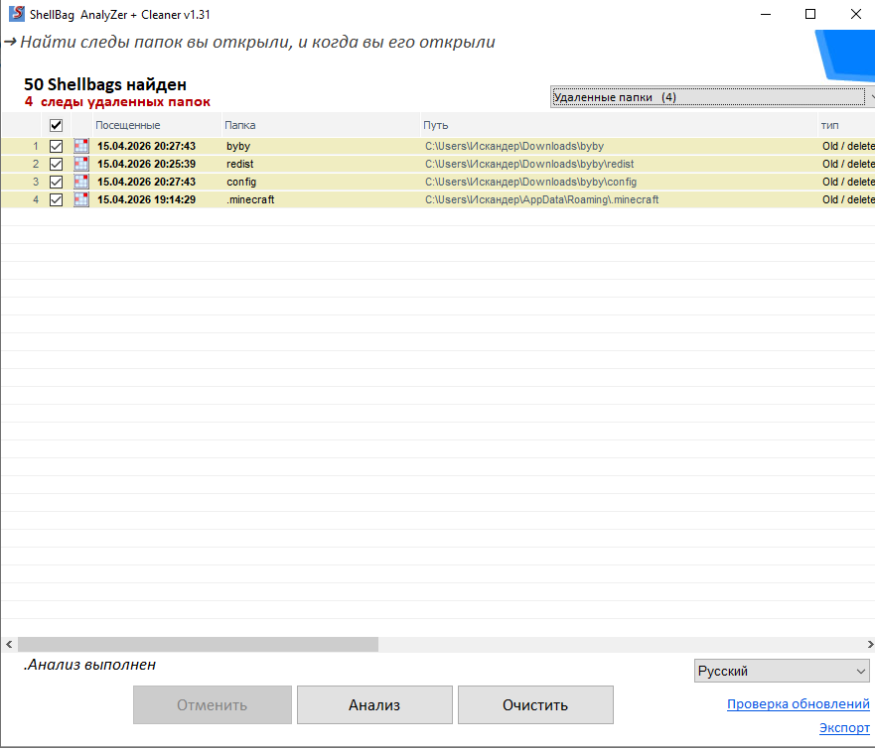Viewport: 875px width, 750px height.
Task: Click the shellbag icon in the .minecraft row
Action: [81, 200]
